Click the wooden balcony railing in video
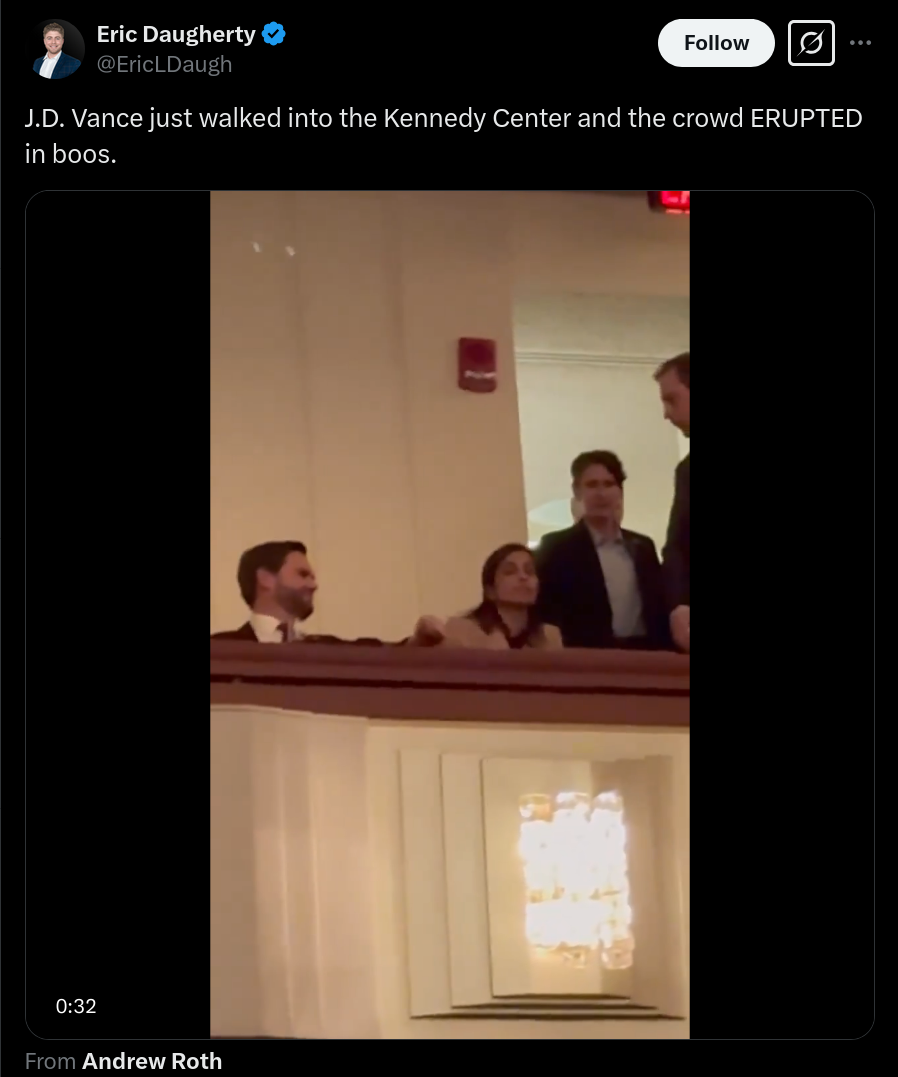Image resolution: width=898 pixels, height=1077 pixels. (449, 681)
